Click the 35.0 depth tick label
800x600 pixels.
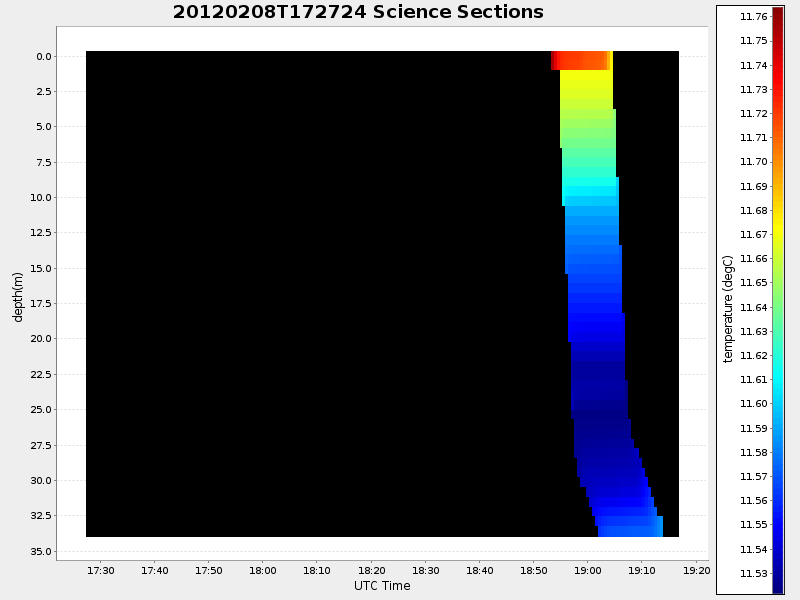coord(41,552)
